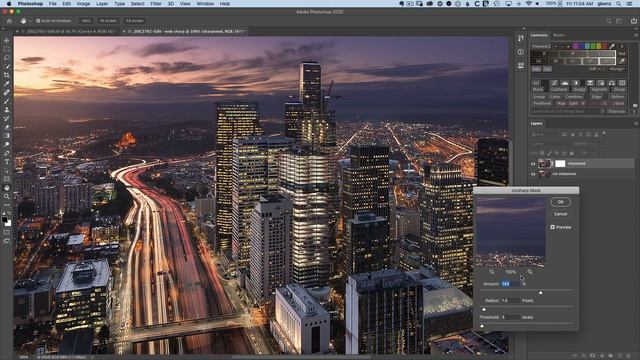Select the Lasso tool
640x360 pixels.
7,58
